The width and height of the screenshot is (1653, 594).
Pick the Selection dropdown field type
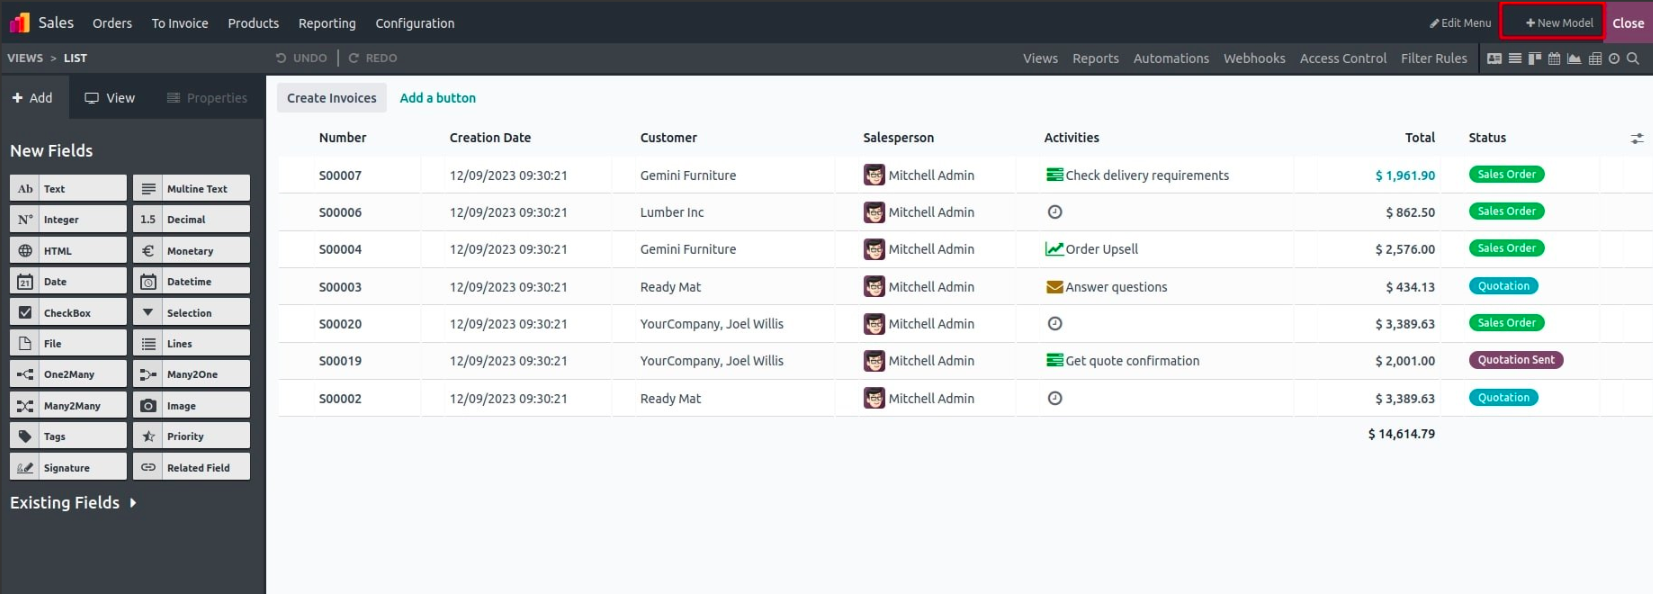point(191,313)
